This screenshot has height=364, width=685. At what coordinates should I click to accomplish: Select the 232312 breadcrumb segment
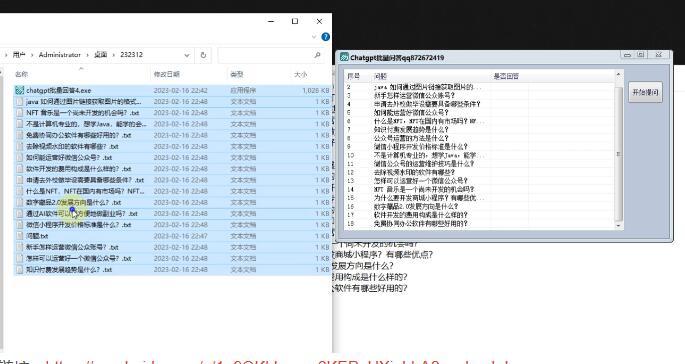click(131, 55)
